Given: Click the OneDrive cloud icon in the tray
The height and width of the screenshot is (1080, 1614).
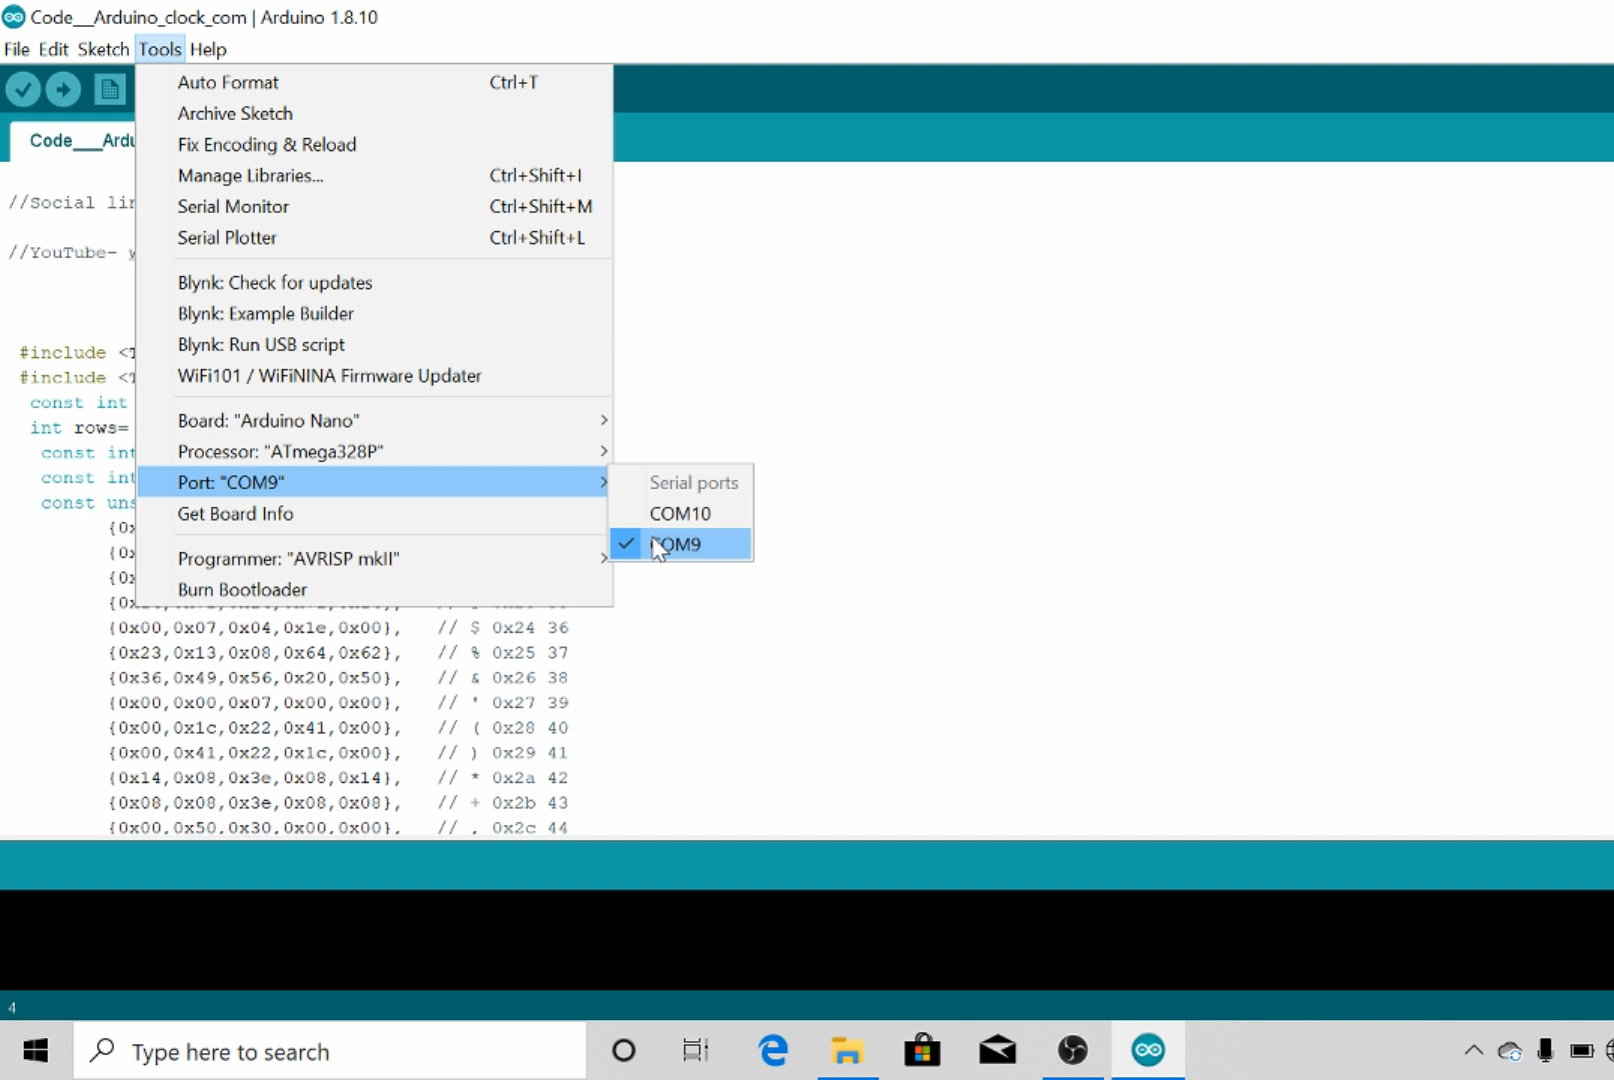Looking at the screenshot, I should (1509, 1051).
